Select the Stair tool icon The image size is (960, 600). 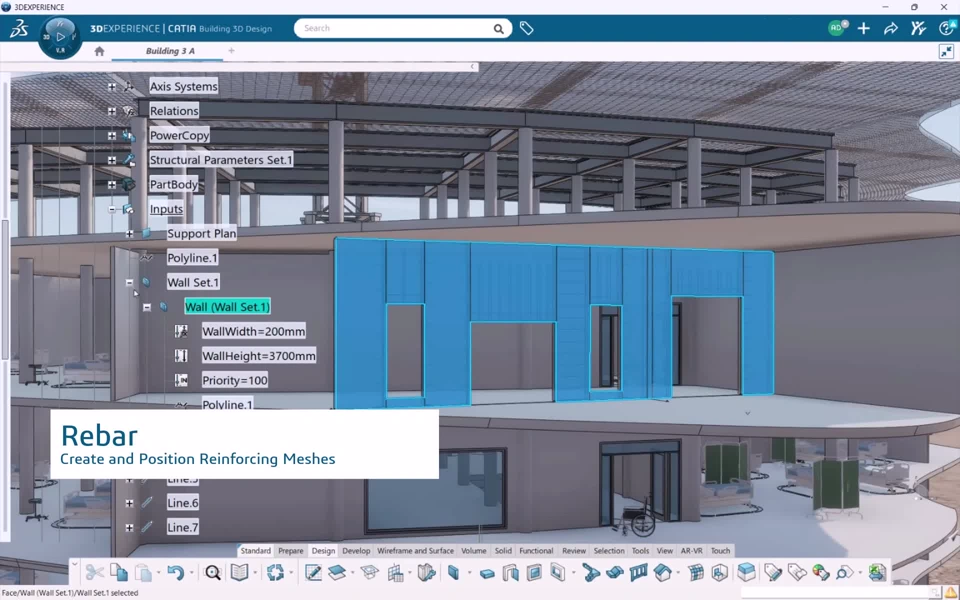pyautogui.click(x=591, y=572)
